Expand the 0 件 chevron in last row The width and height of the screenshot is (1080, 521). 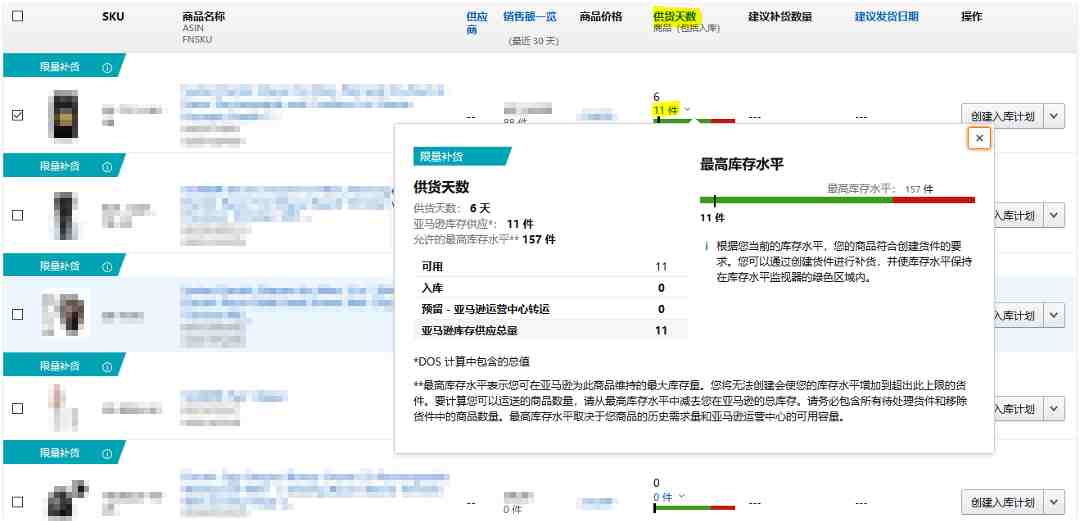click(x=682, y=496)
